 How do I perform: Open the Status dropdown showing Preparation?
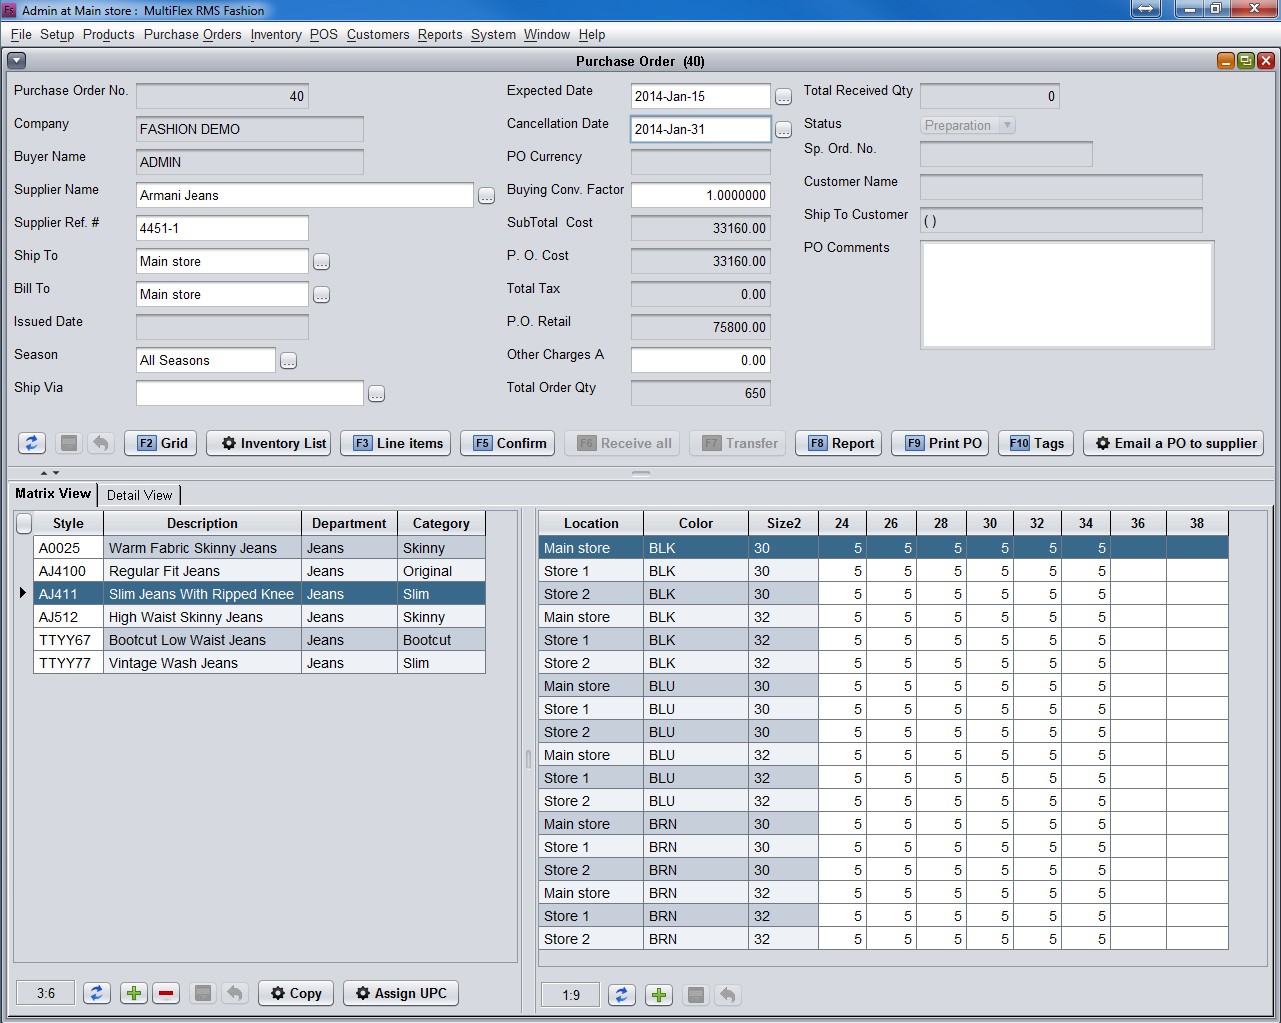coord(1006,125)
